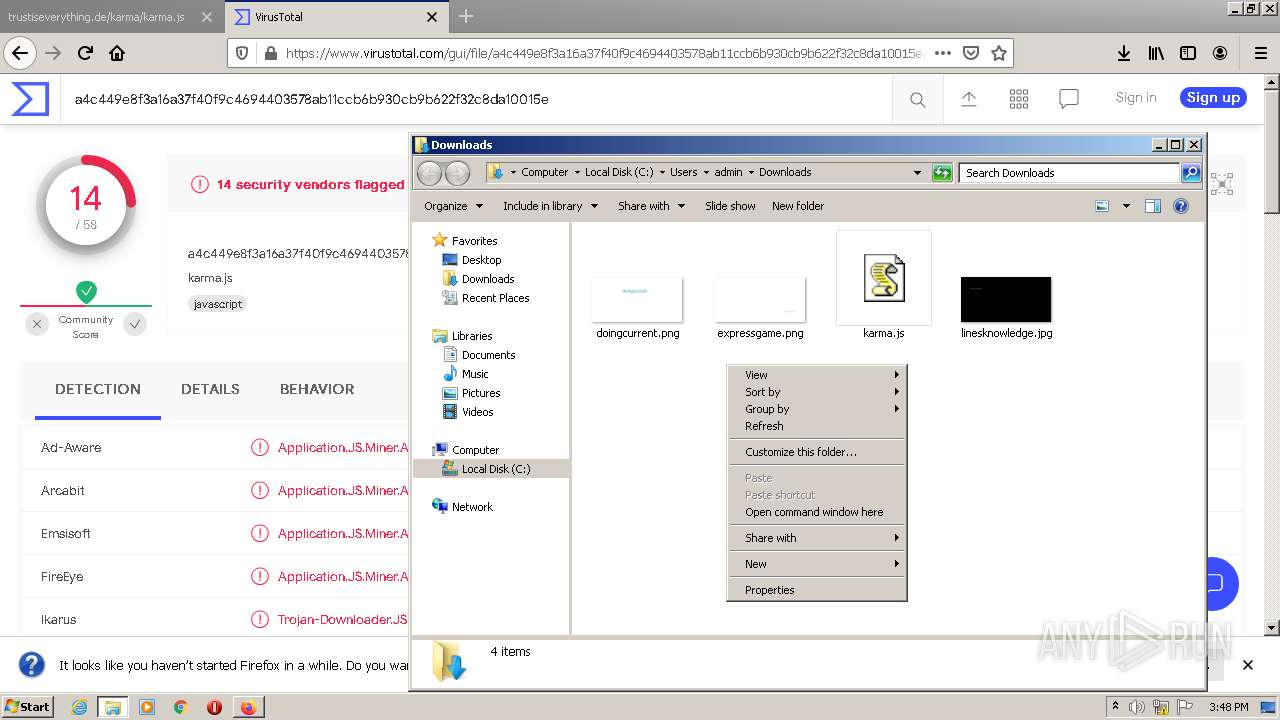
Task: Reload the page in Firefox
Action: tap(85, 53)
